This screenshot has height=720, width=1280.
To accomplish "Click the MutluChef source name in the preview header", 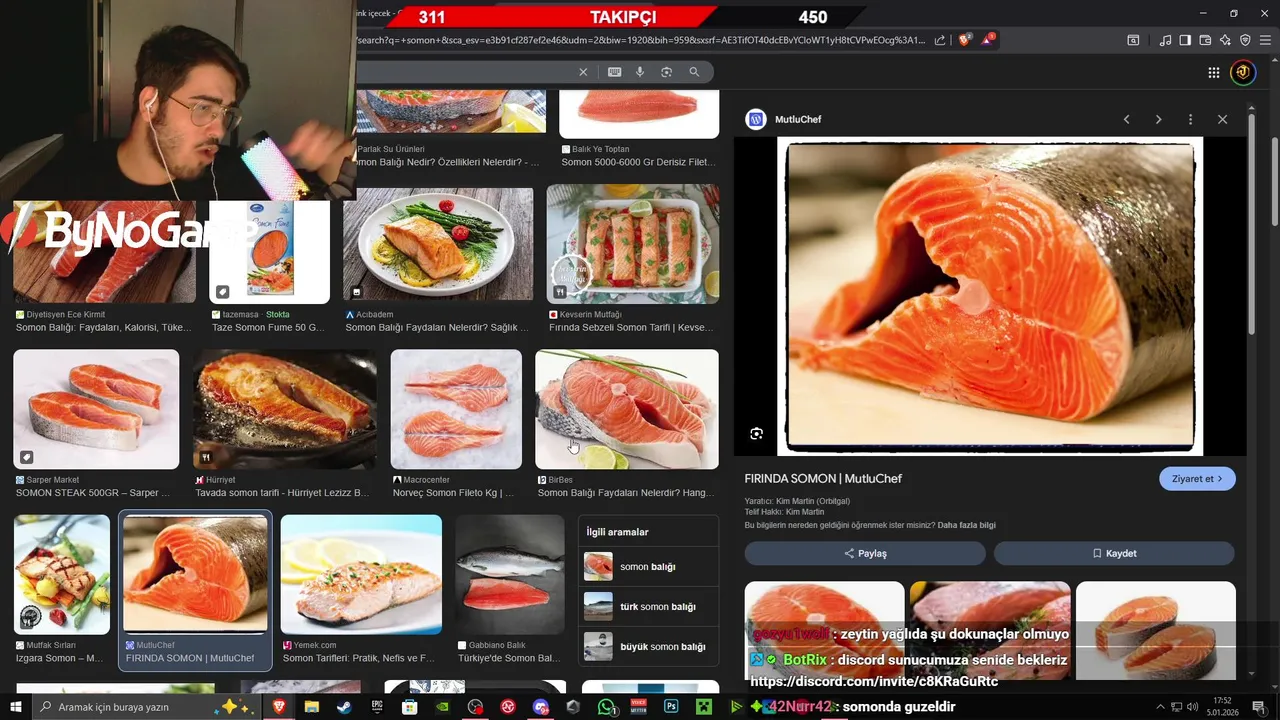I will [x=798, y=119].
